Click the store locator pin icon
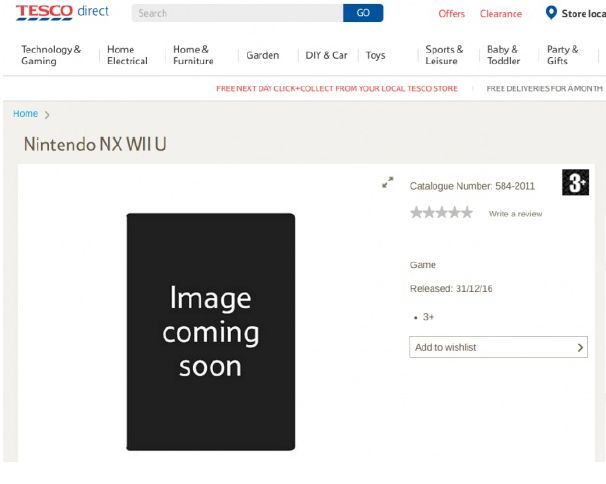Image resolution: width=606 pixels, height=484 pixels. point(550,13)
